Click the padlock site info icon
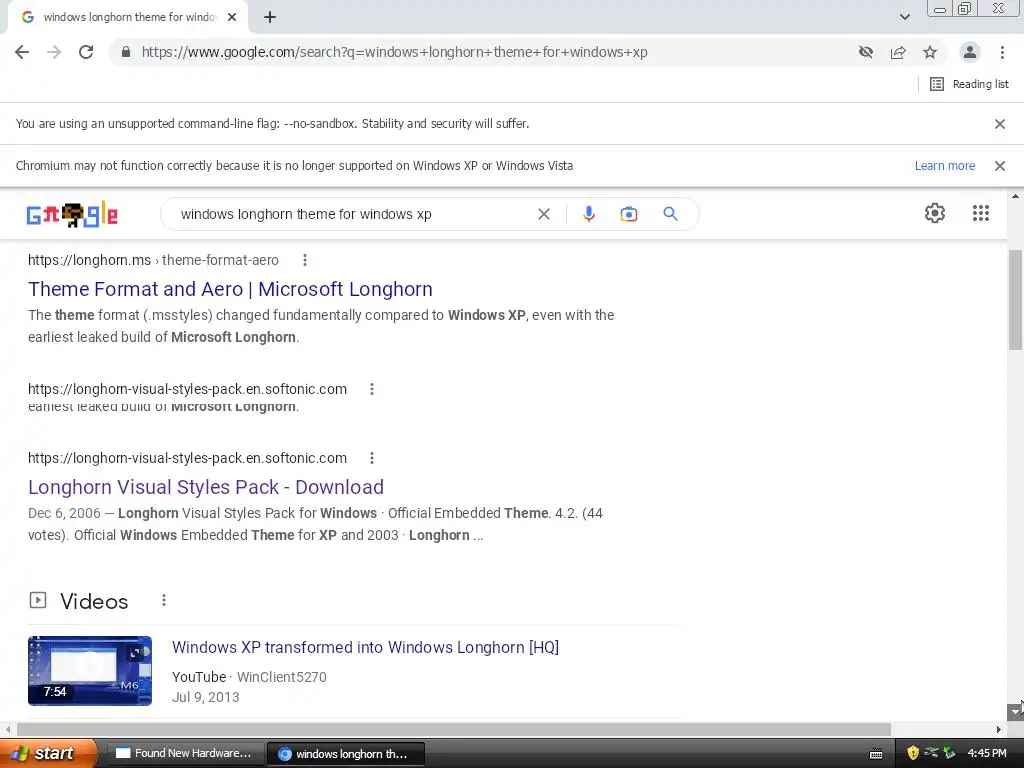This screenshot has width=1024, height=768. (x=126, y=52)
